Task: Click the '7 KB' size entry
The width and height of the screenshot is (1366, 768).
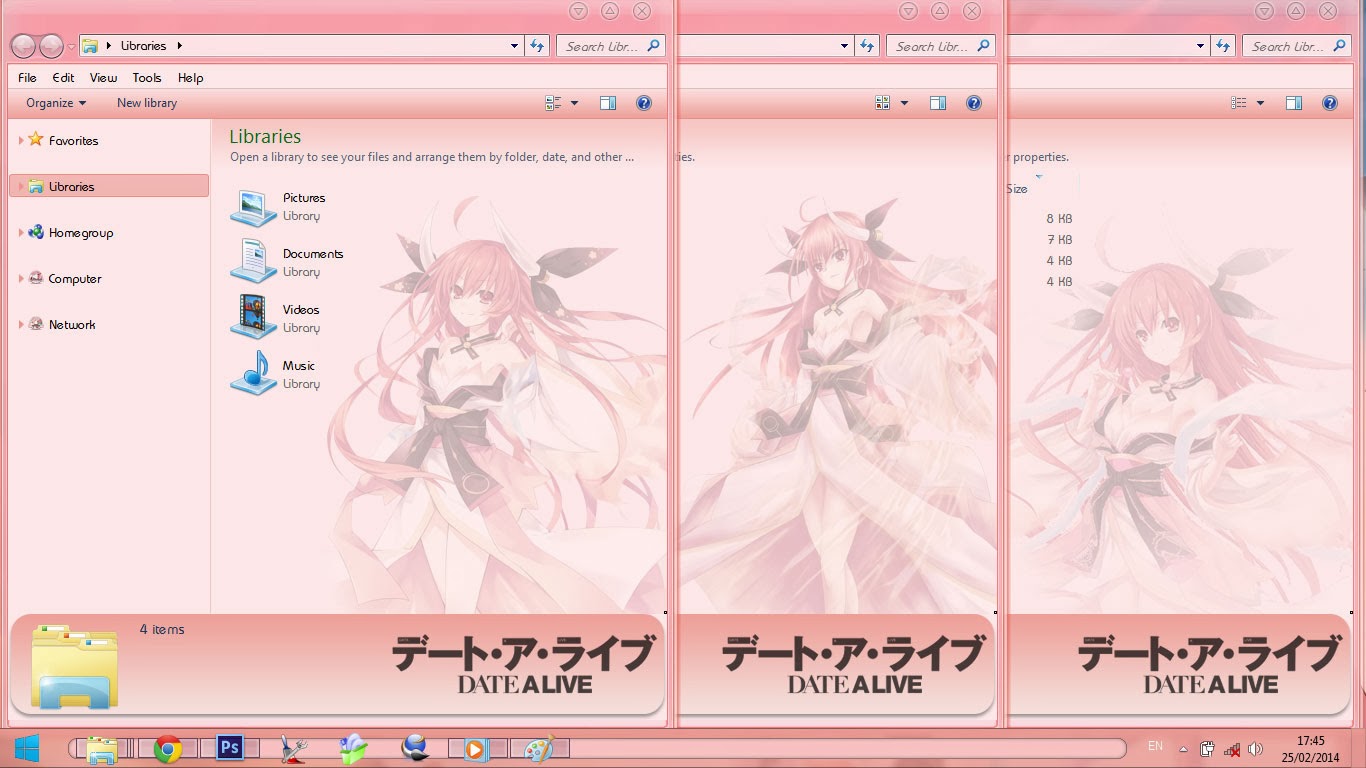Action: pos(1059,240)
